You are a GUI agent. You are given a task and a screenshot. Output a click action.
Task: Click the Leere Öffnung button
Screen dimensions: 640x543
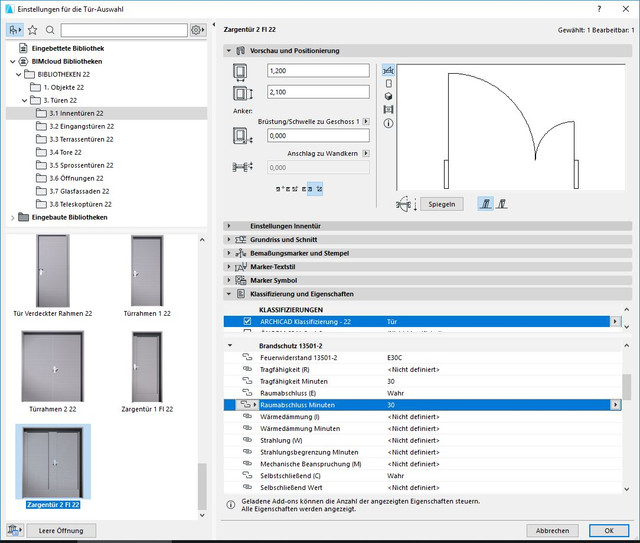pos(61,530)
